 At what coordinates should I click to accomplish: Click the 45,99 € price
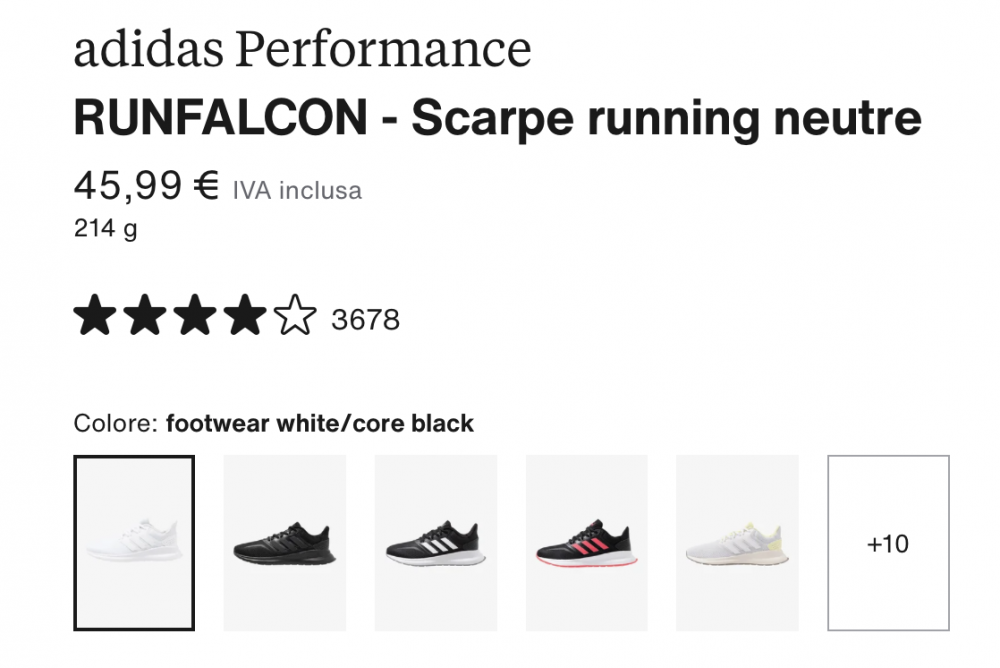tap(146, 185)
